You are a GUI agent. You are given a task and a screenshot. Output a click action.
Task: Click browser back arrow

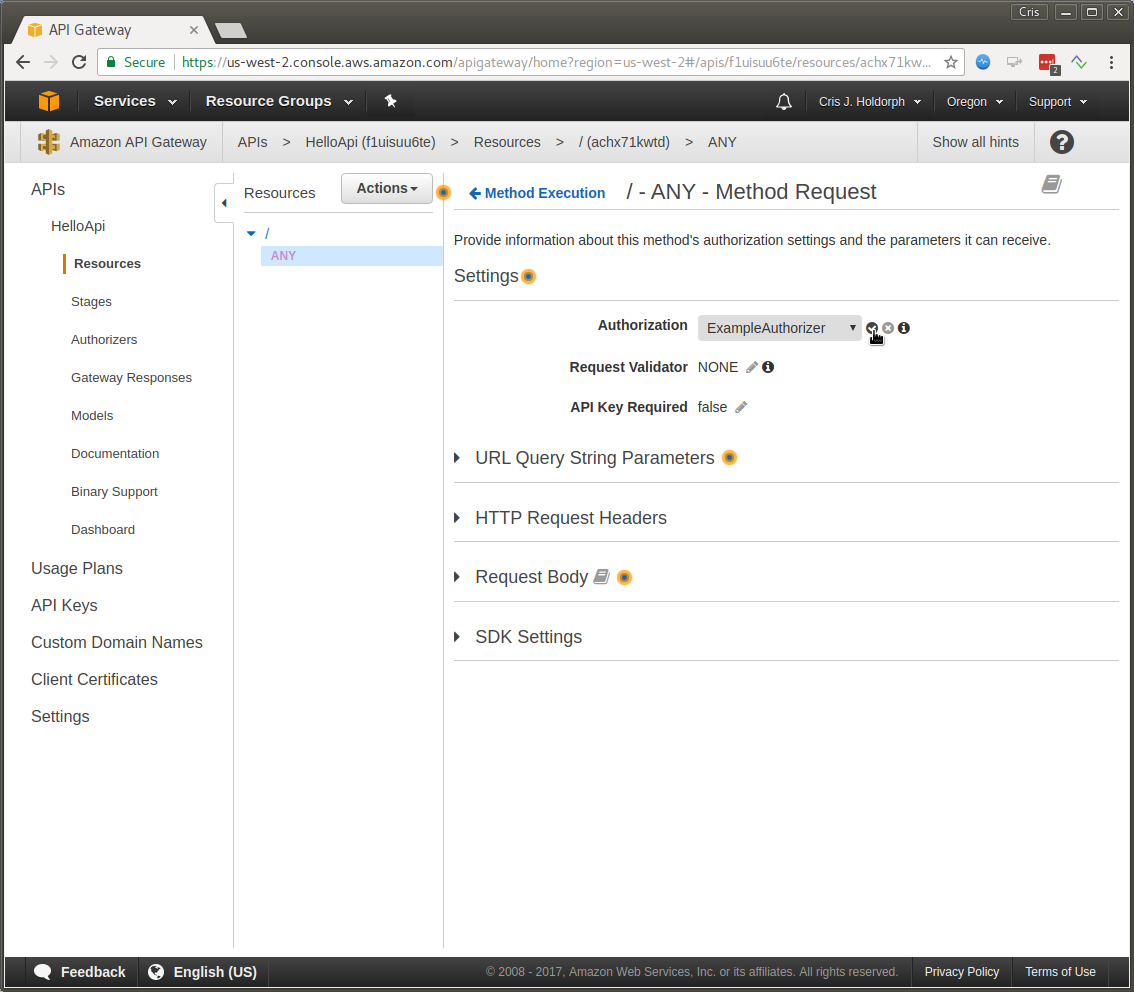[23, 62]
